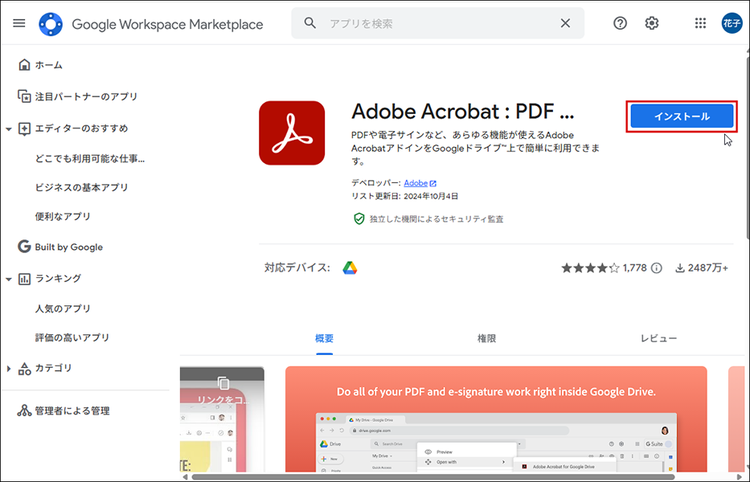Expand the カテゴリ section

[9, 369]
